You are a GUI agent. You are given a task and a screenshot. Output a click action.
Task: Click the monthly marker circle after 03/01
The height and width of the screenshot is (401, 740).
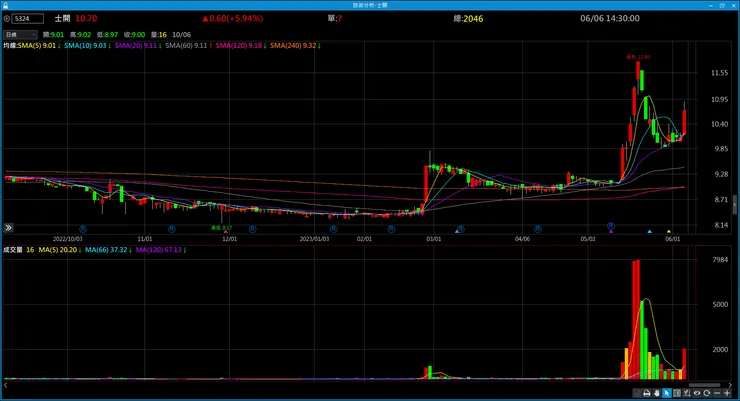click(461, 229)
